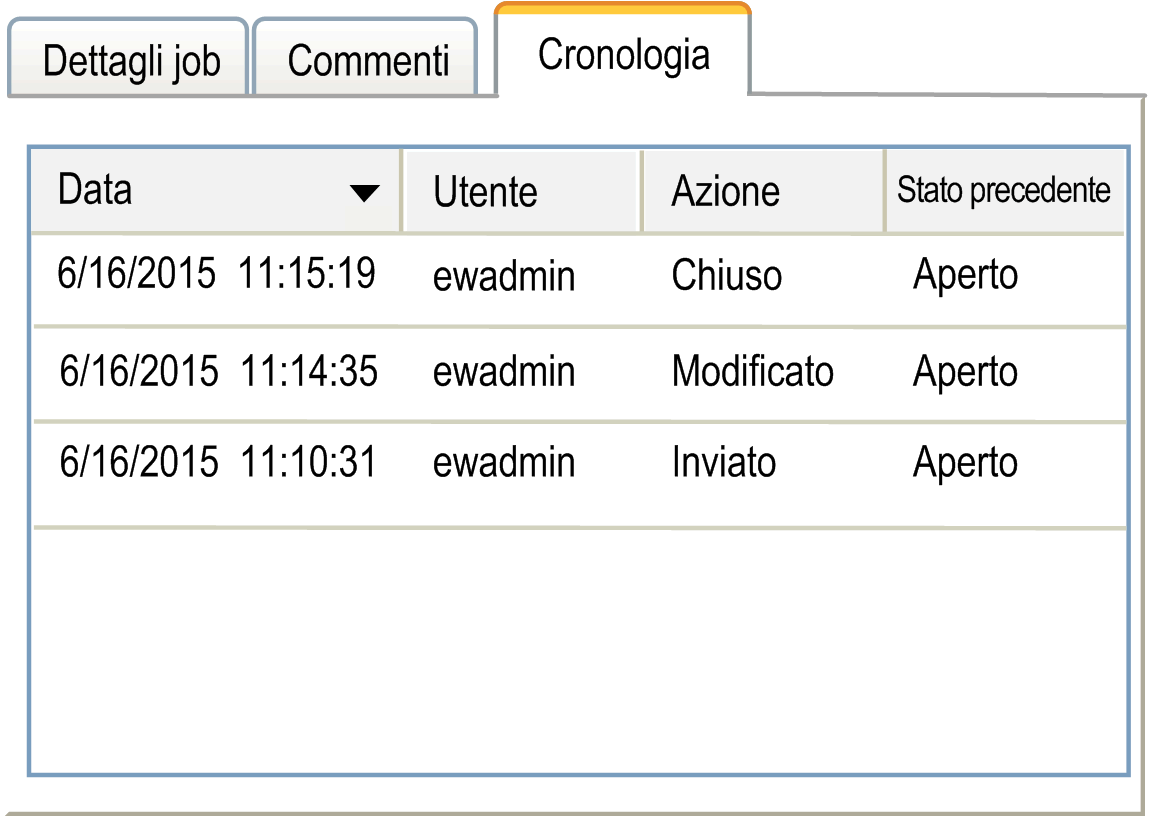Click the Inviato action cell
Image resolution: width=1172 pixels, height=839 pixels.
(x=723, y=463)
